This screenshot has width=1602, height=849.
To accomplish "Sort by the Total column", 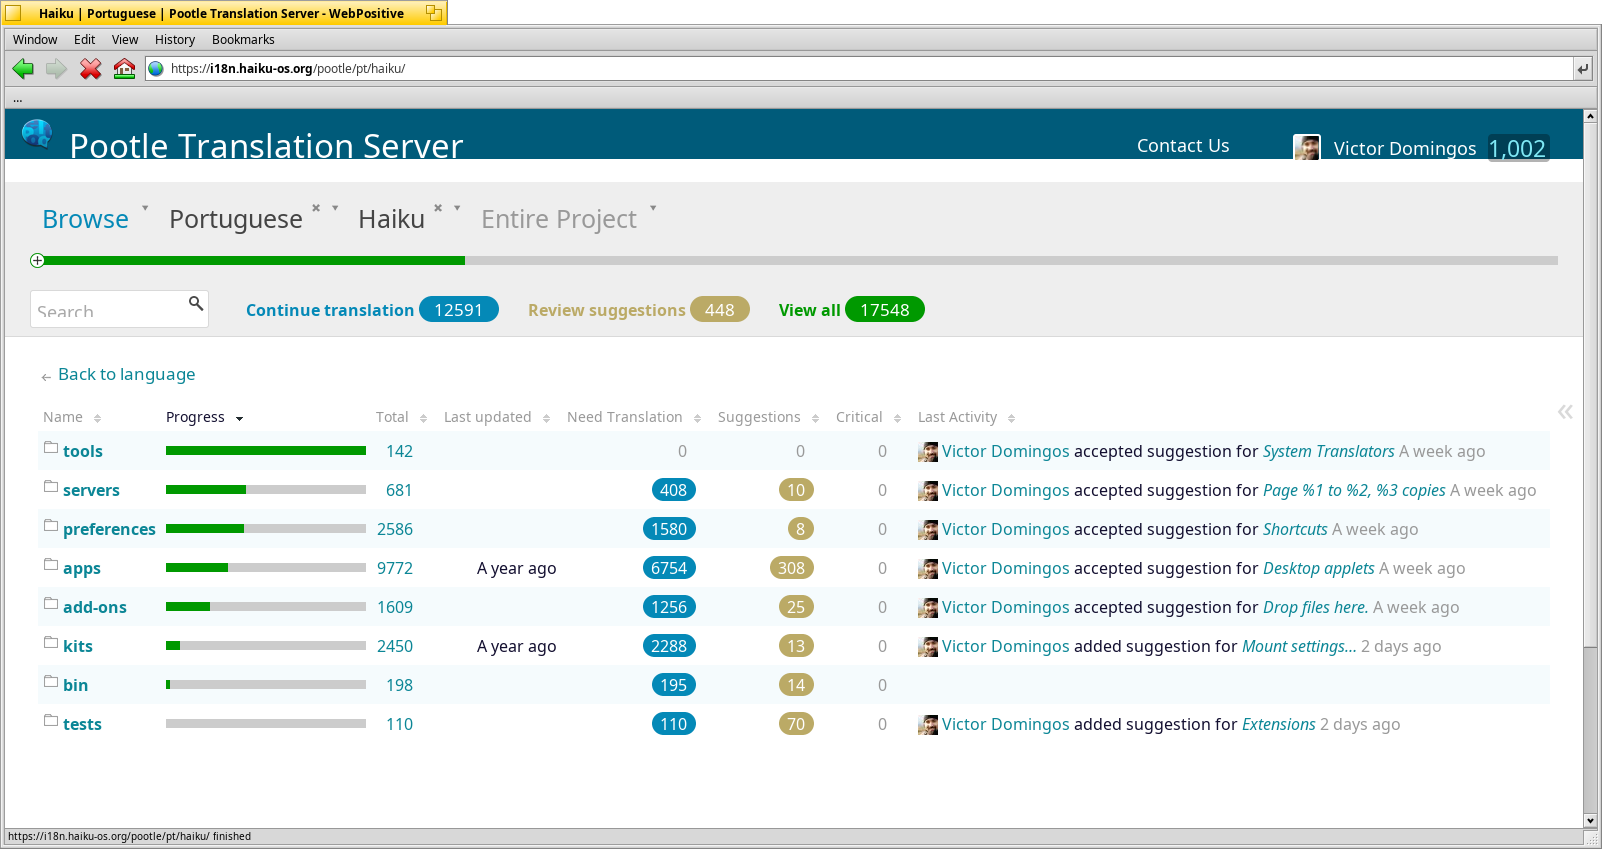I will pyautogui.click(x=402, y=417).
